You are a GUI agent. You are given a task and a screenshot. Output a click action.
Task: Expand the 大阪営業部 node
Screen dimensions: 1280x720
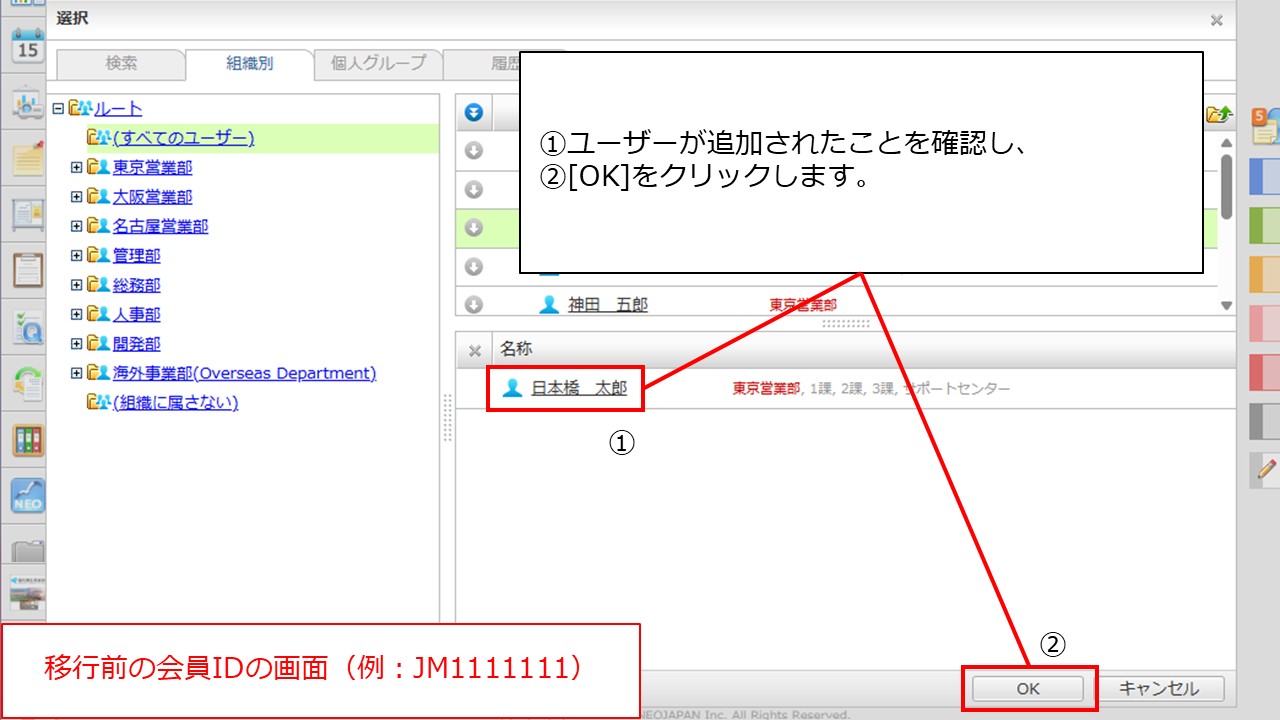[77, 197]
